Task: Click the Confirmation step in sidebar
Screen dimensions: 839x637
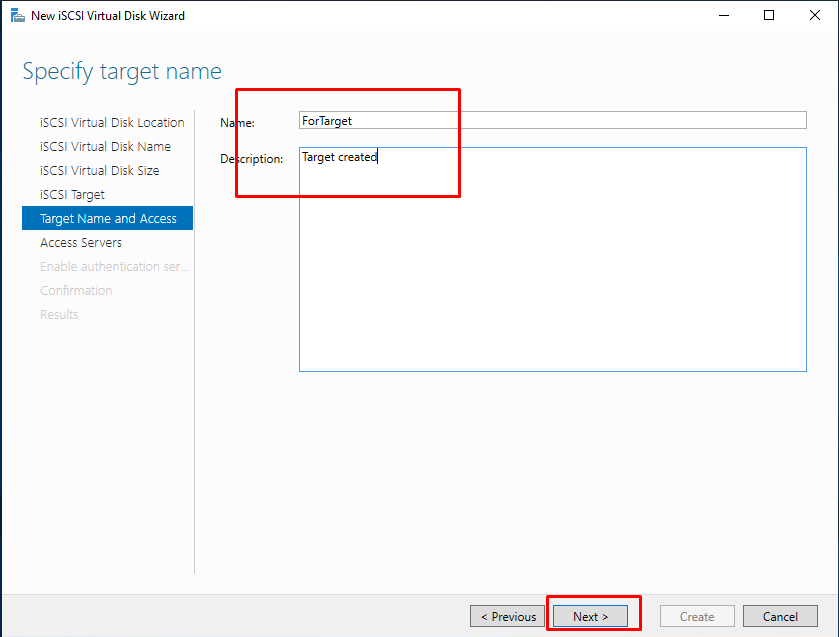Action: click(76, 291)
